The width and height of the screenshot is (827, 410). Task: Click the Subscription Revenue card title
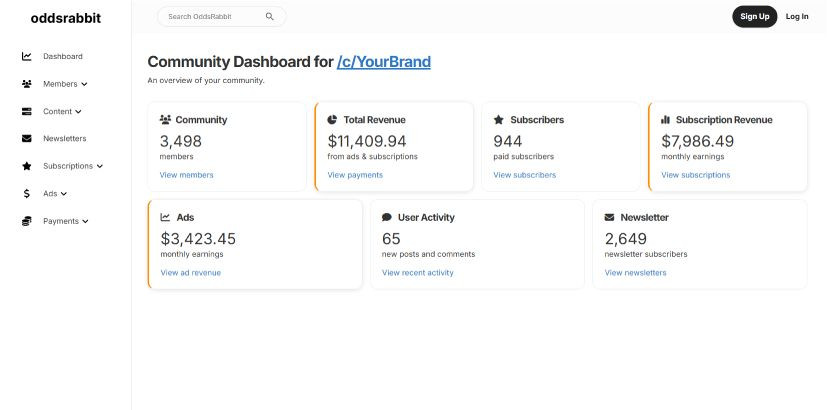724,120
